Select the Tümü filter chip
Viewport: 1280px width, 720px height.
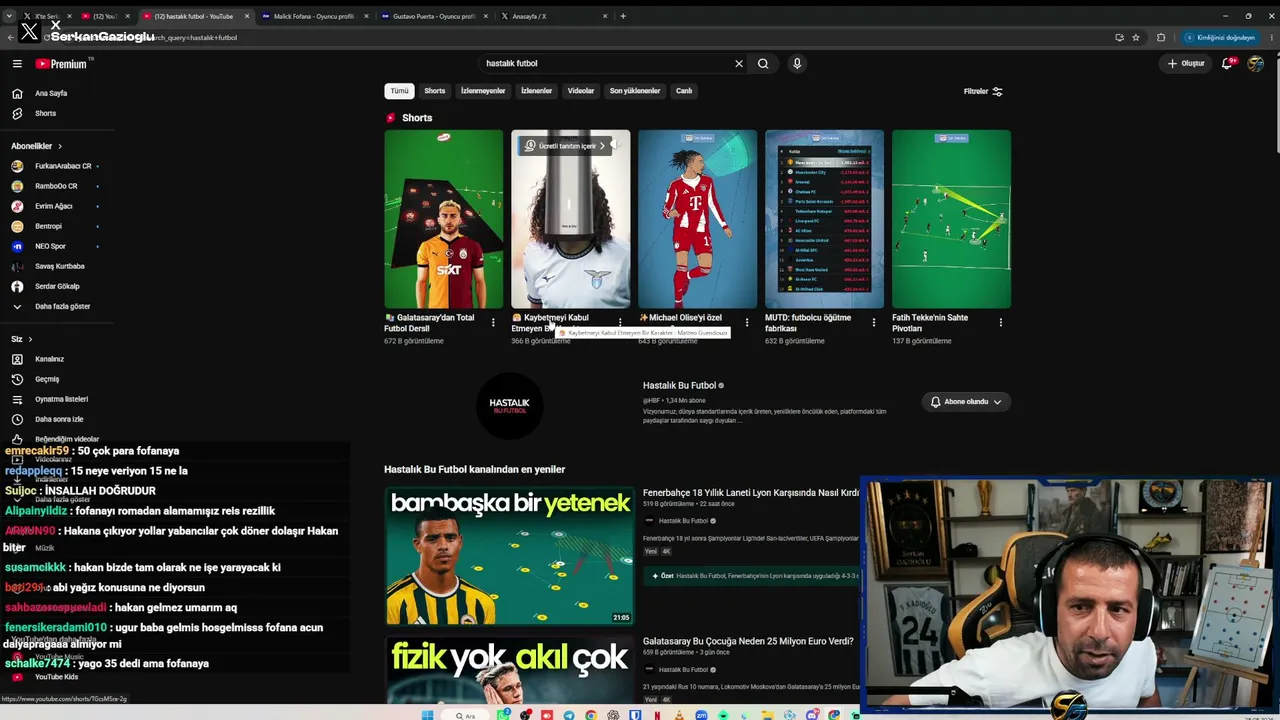point(399,91)
